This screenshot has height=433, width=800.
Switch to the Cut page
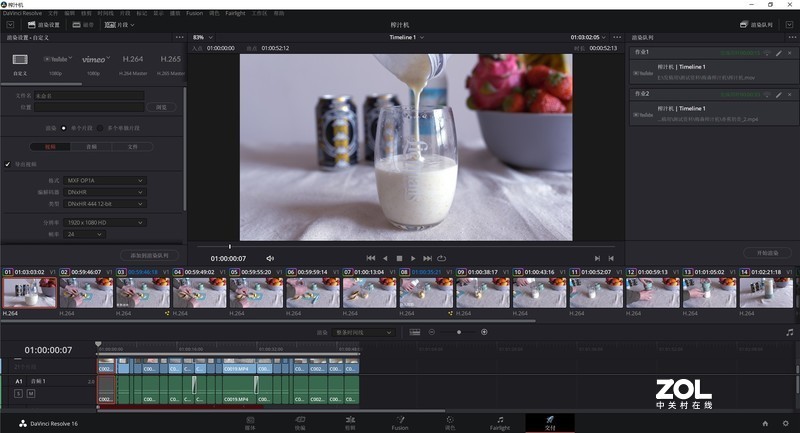tap(300, 423)
